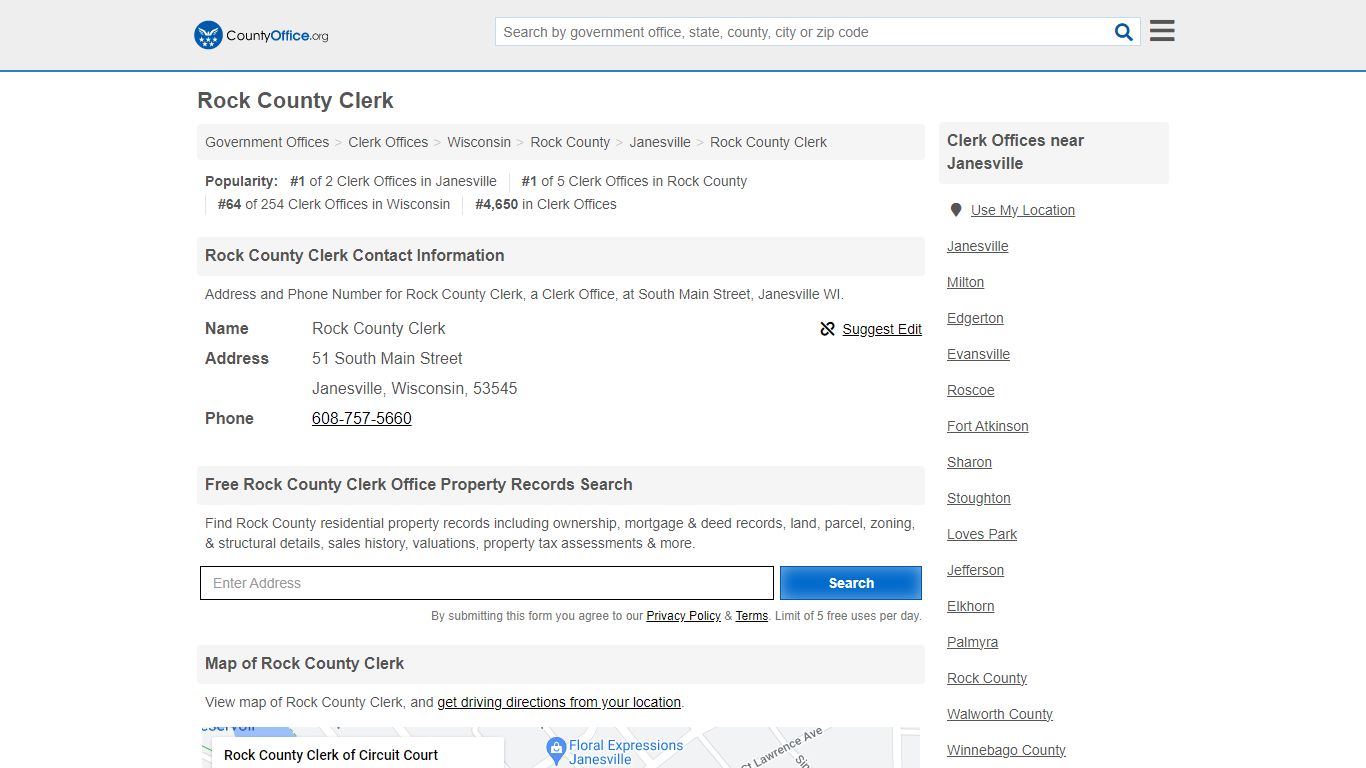Image resolution: width=1366 pixels, height=768 pixels.
Task: Click Suggest Edit link
Action: pos(882,329)
